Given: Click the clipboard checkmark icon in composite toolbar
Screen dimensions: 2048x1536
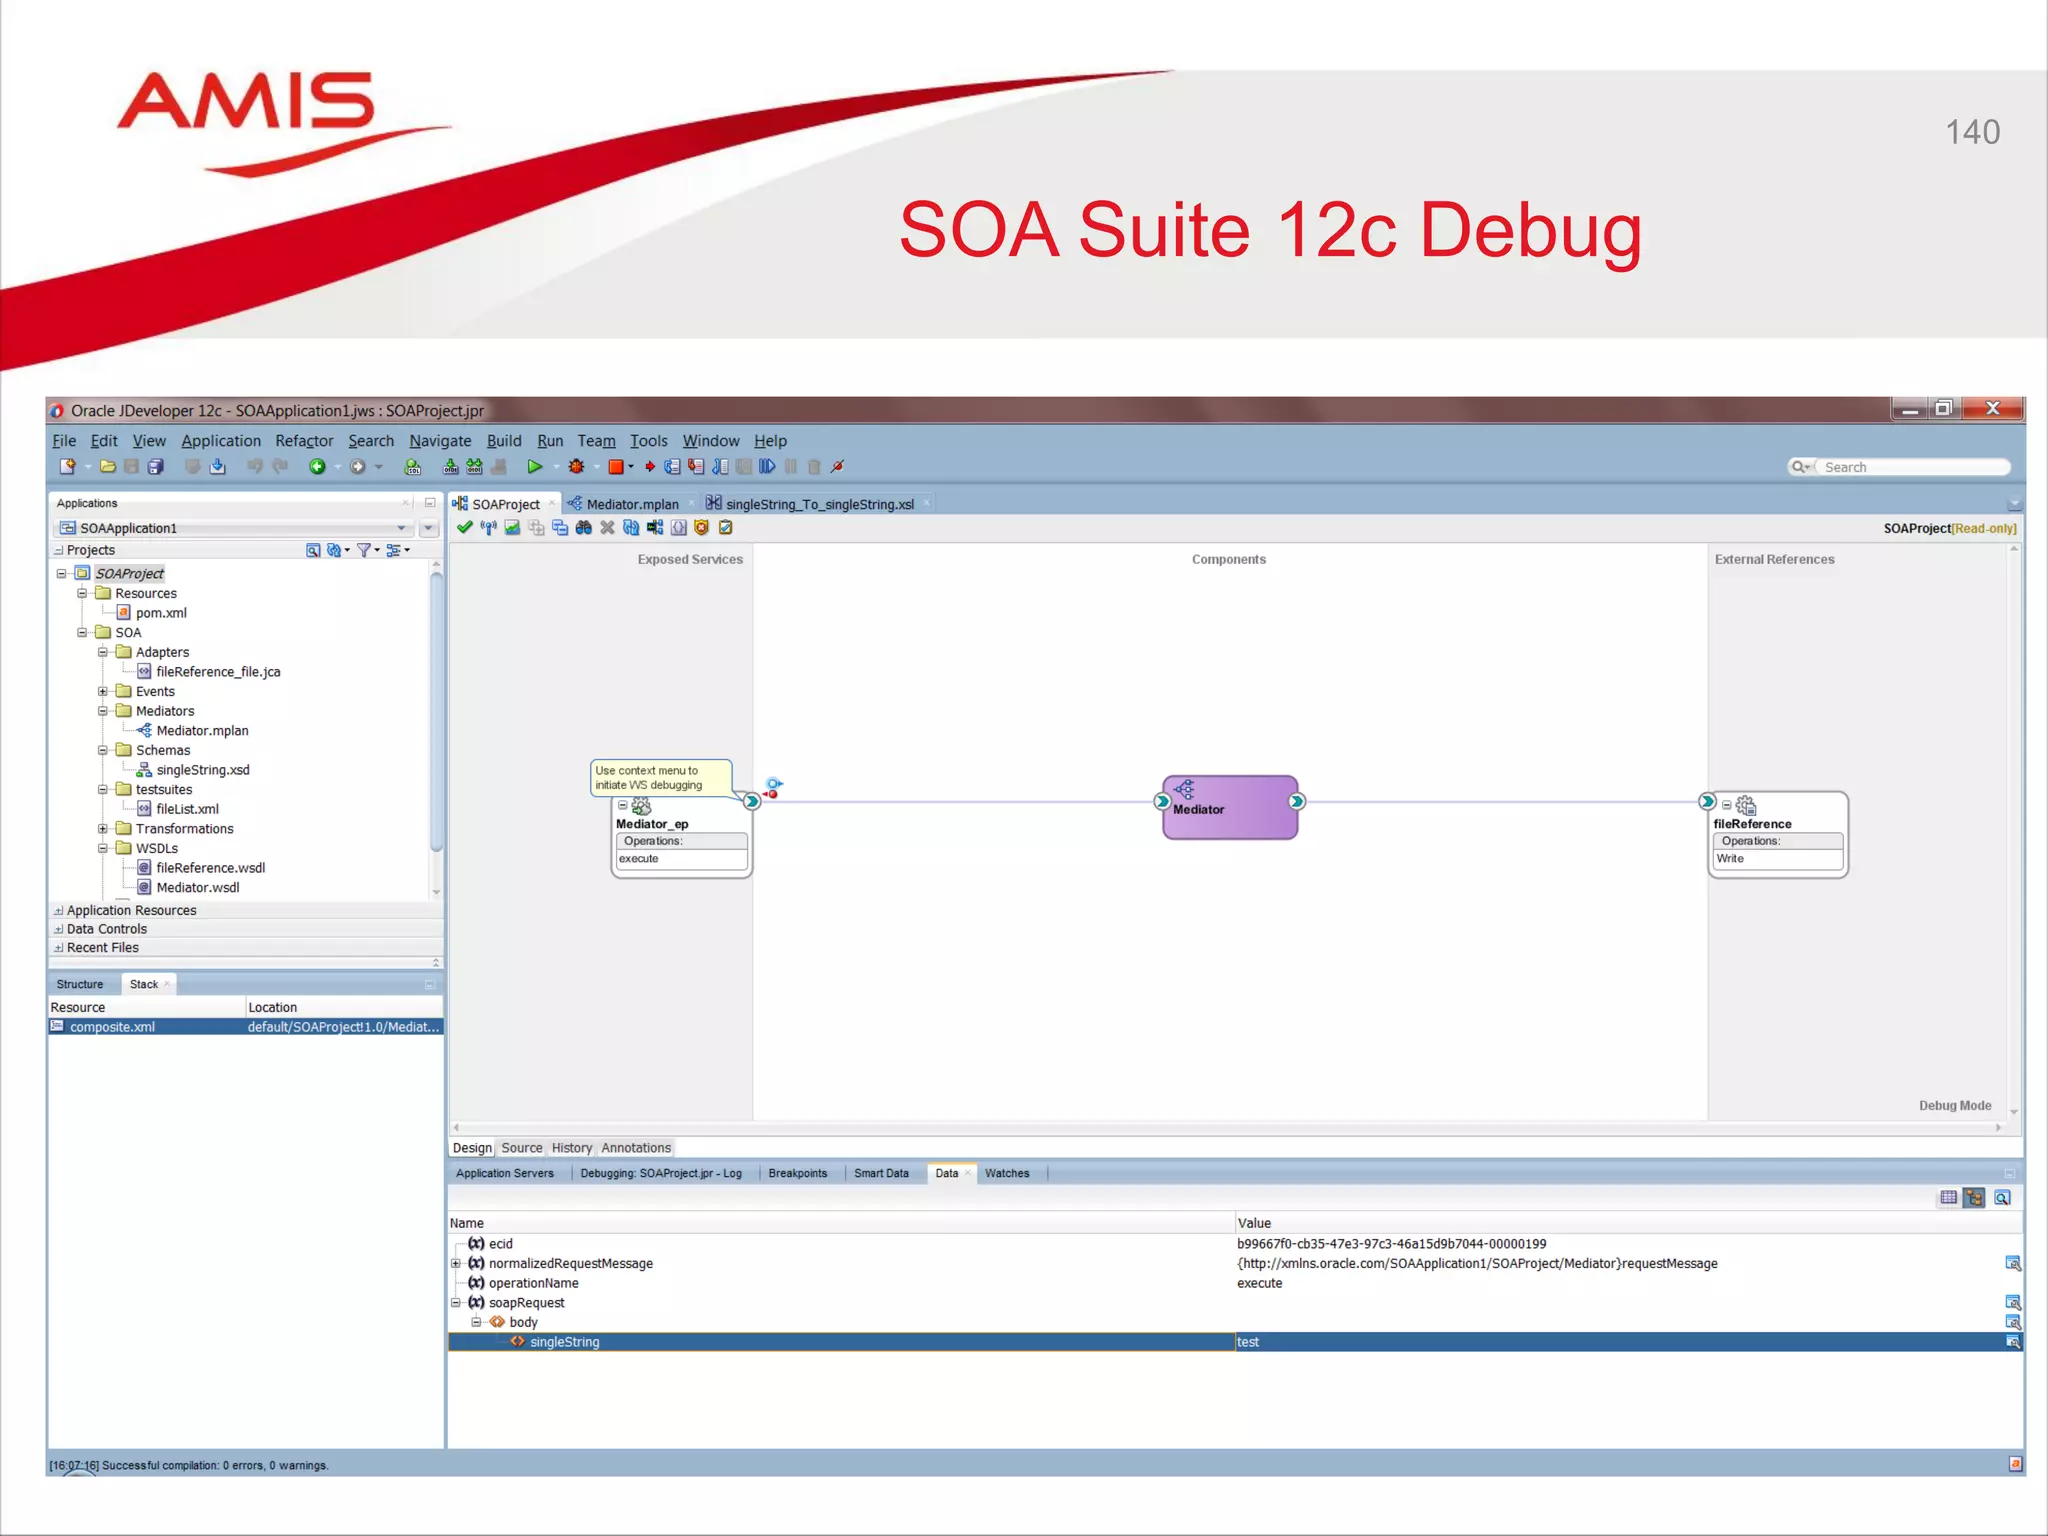Looking at the screenshot, I should click(726, 527).
